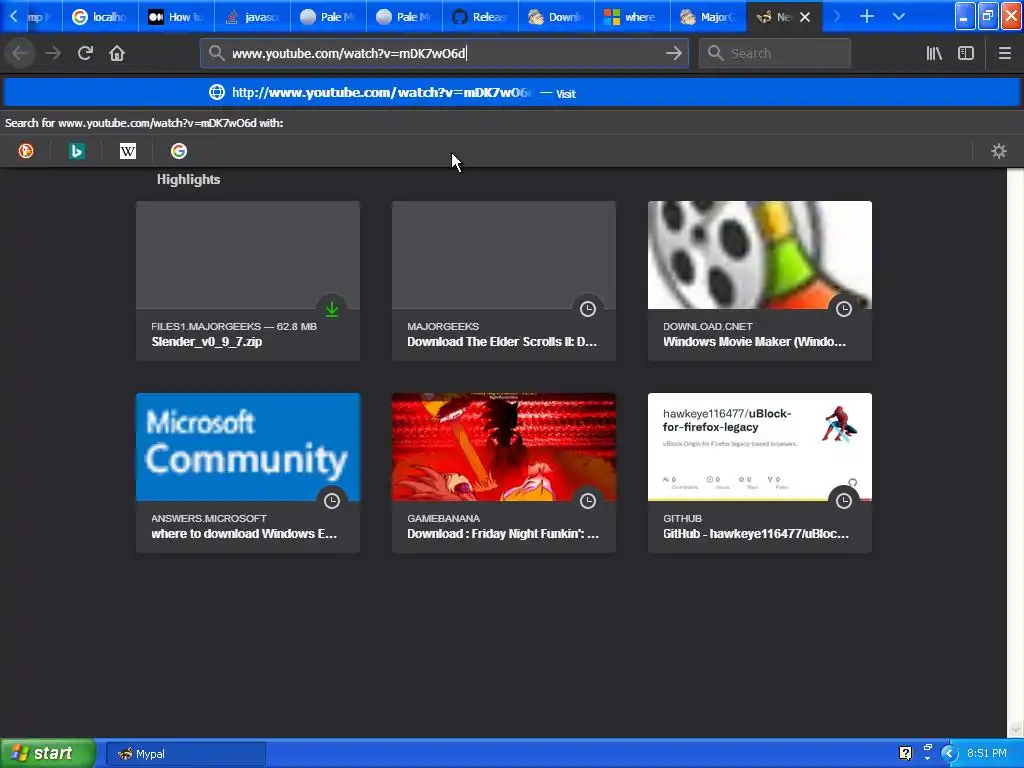Click 'GitHub - hawkeye116477/uBloc...' title
1024x768 pixels.
coord(756,534)
